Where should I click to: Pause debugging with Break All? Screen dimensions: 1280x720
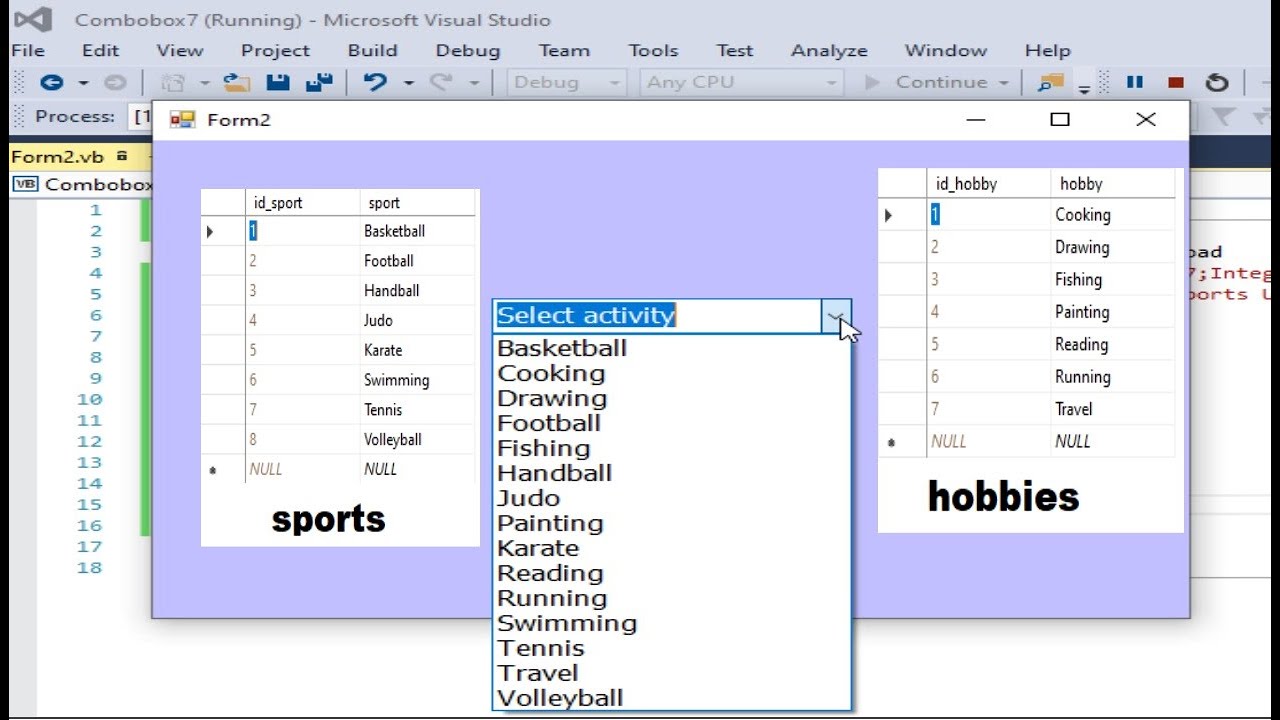click(x=1135, y=83)
